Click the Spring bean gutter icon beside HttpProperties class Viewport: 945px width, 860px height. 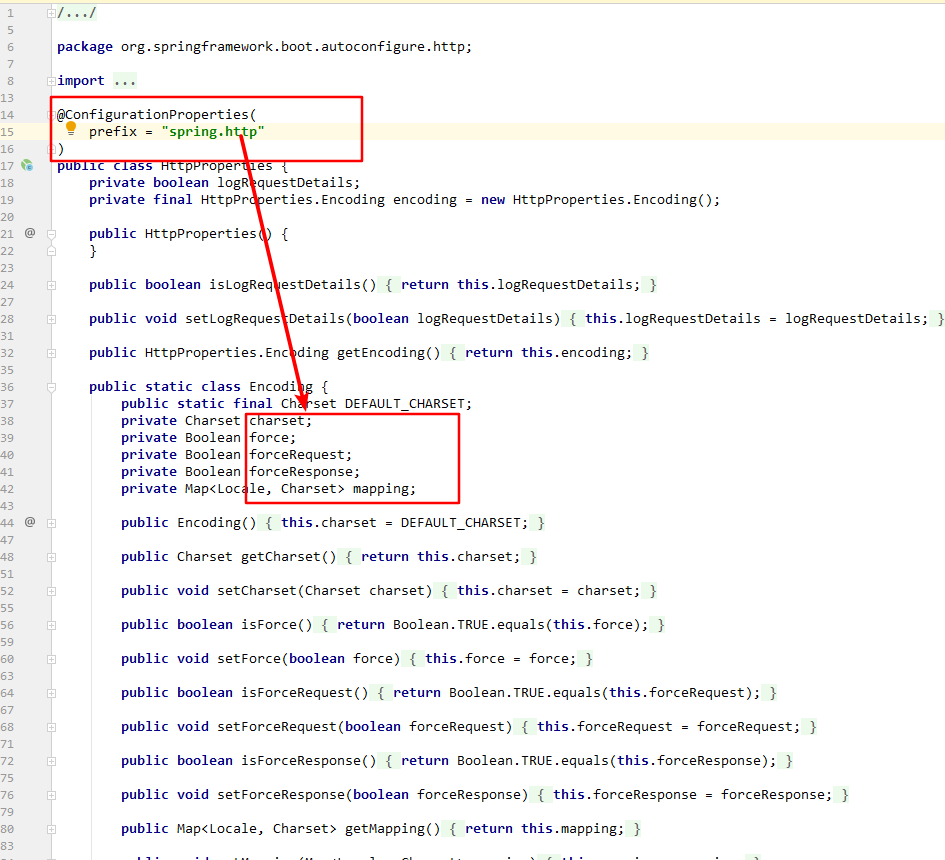28,165
